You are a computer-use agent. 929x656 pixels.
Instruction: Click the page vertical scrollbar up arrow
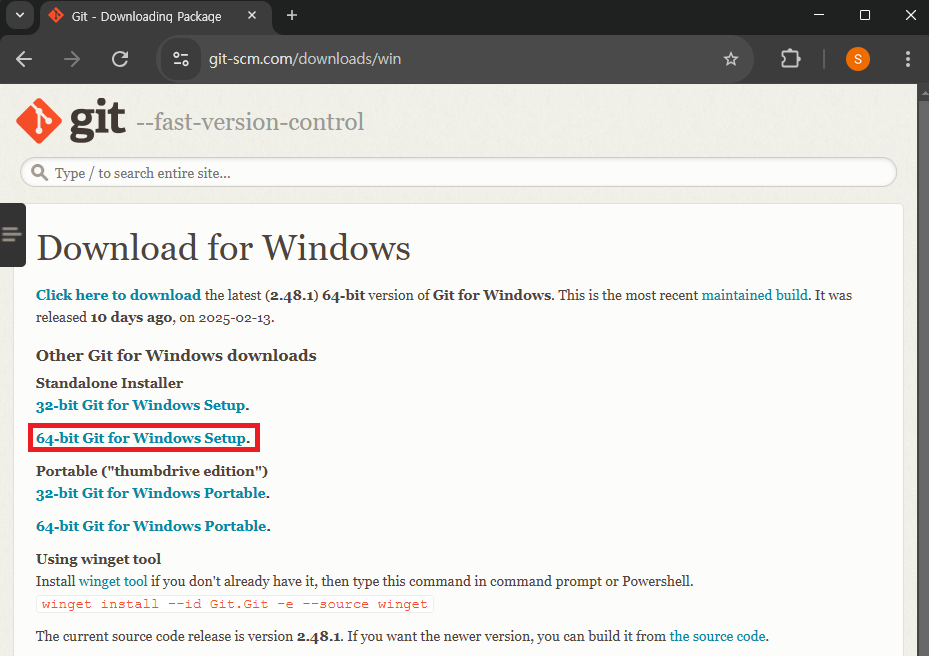(924, 92)
